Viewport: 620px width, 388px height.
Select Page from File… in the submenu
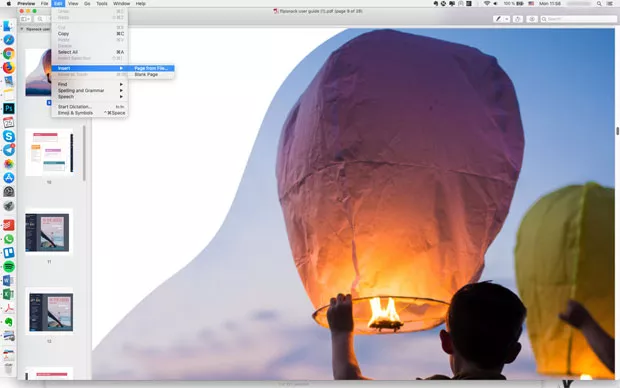click(151, 68)
